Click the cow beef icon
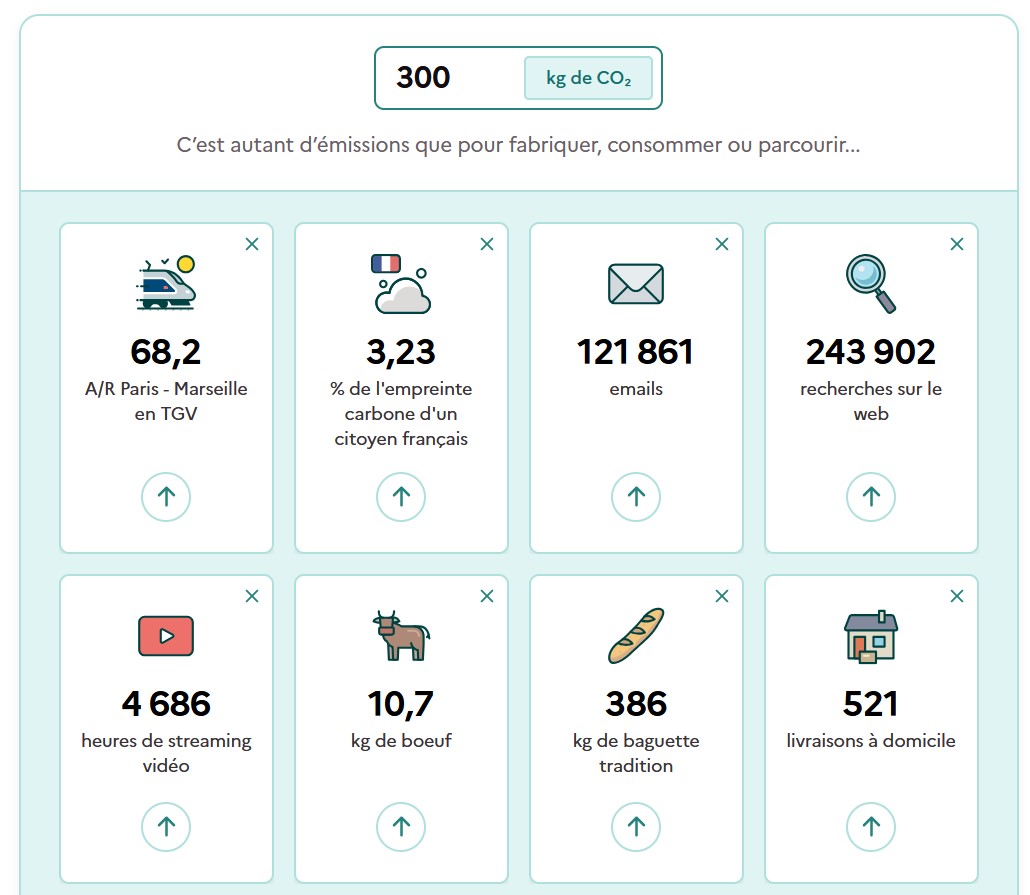The width and height of the screenshot is (1030, 895). tap(401, 635)
